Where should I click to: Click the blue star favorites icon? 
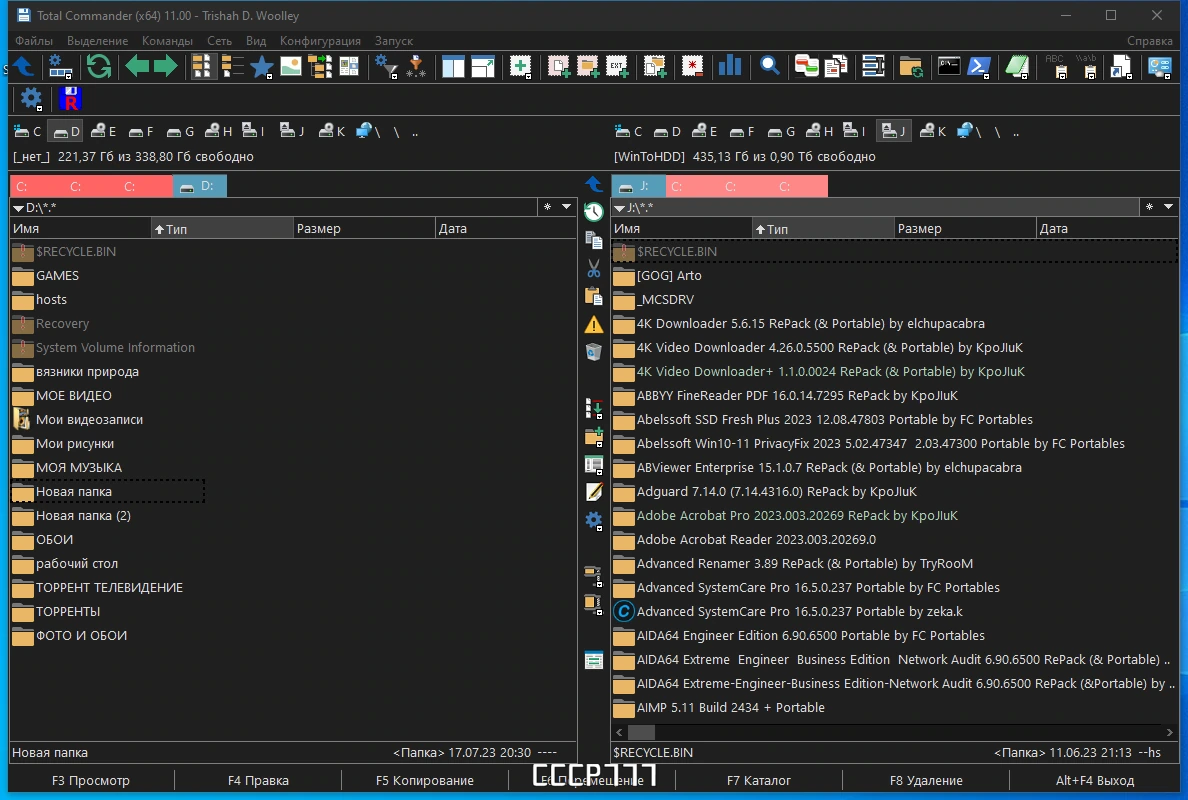coord(261,67)
